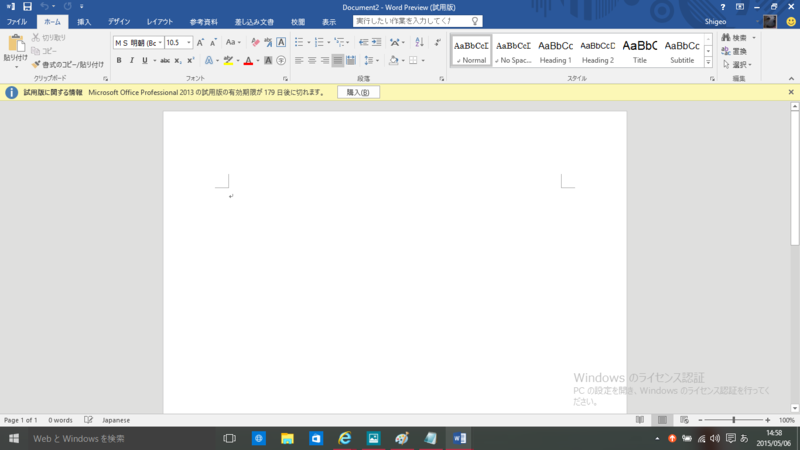Expand the styles gallery more arrow
Screen dimensions: 800x450
click(x=708, y=62)
